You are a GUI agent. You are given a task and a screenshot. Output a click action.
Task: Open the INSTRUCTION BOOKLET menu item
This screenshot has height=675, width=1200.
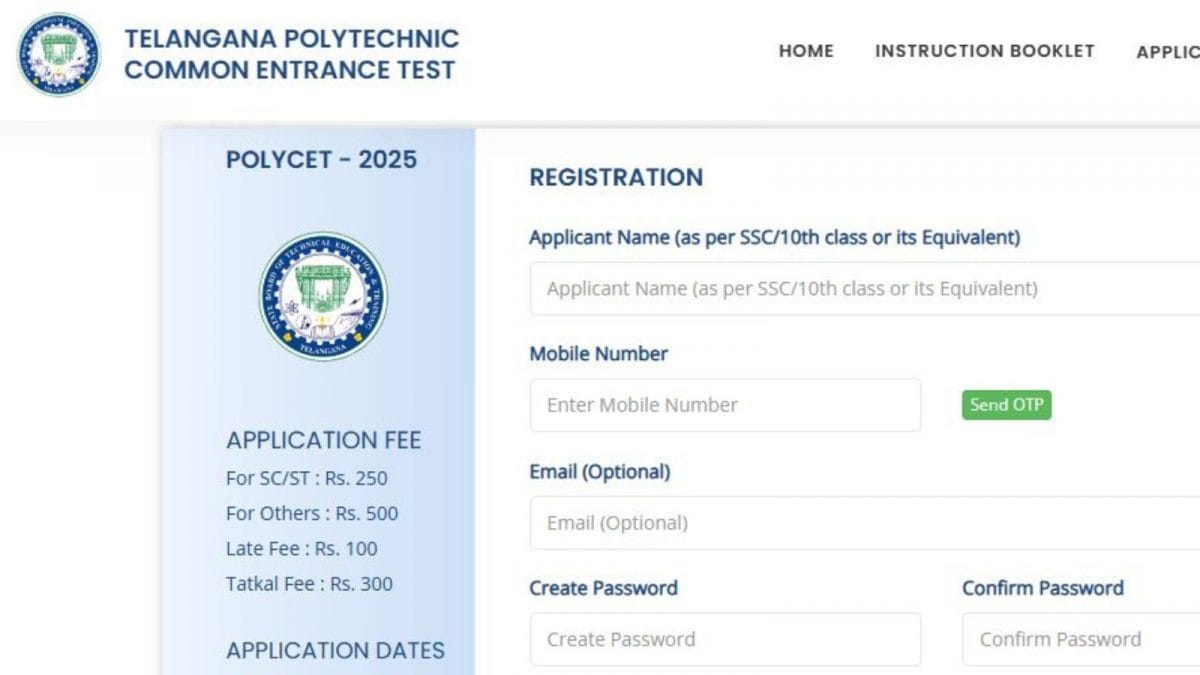[984, 51]
